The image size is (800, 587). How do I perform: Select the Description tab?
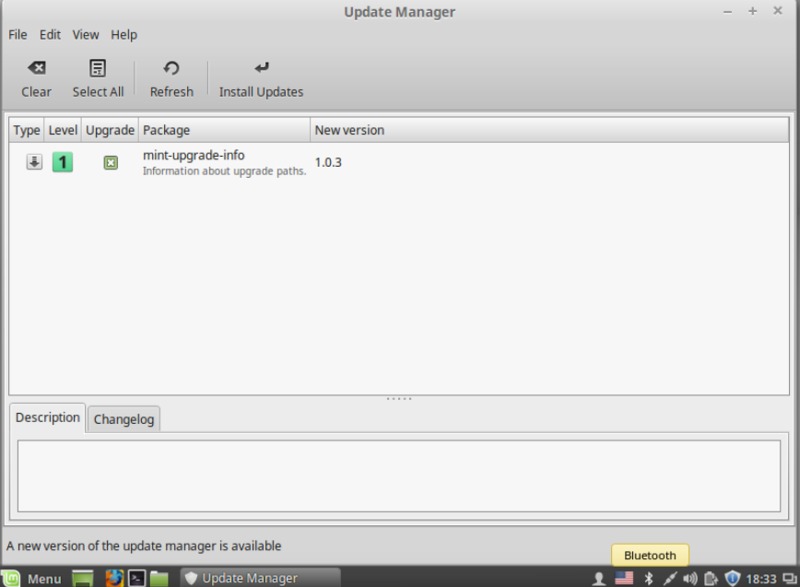click(48, 418)
